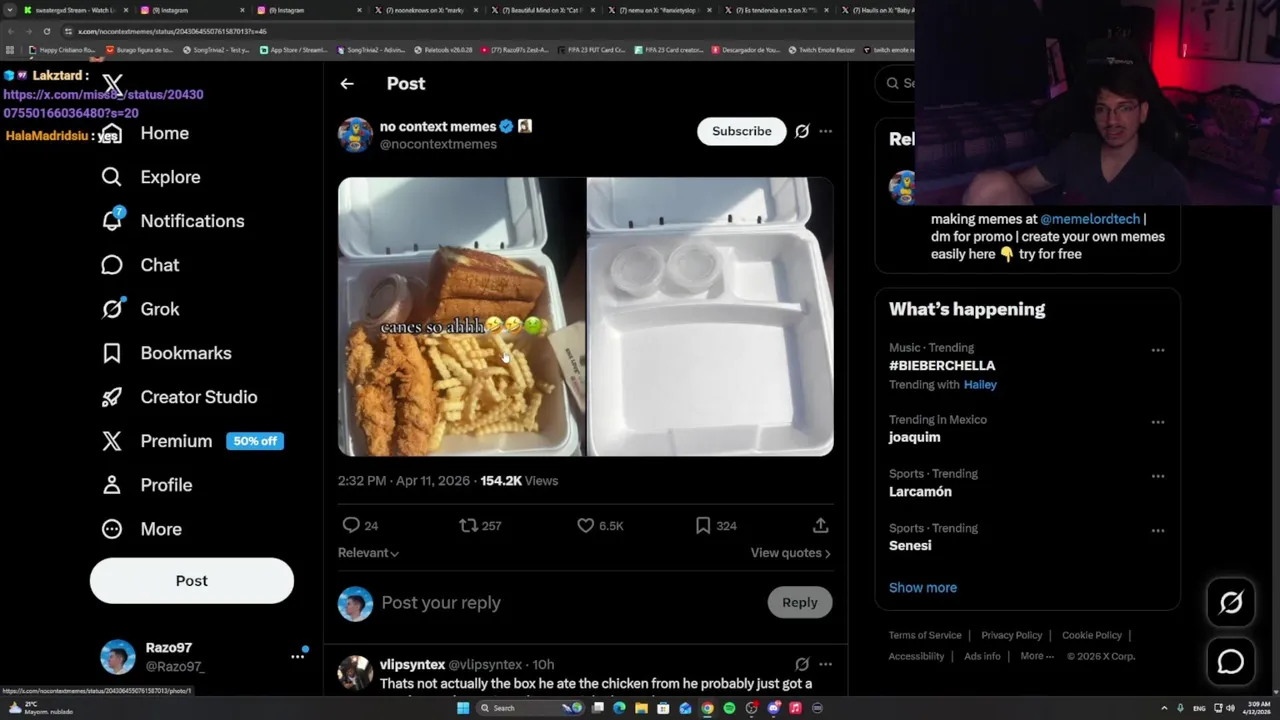
Task: Open Creator Studio in the sidebar
Action: pos(179,397)
